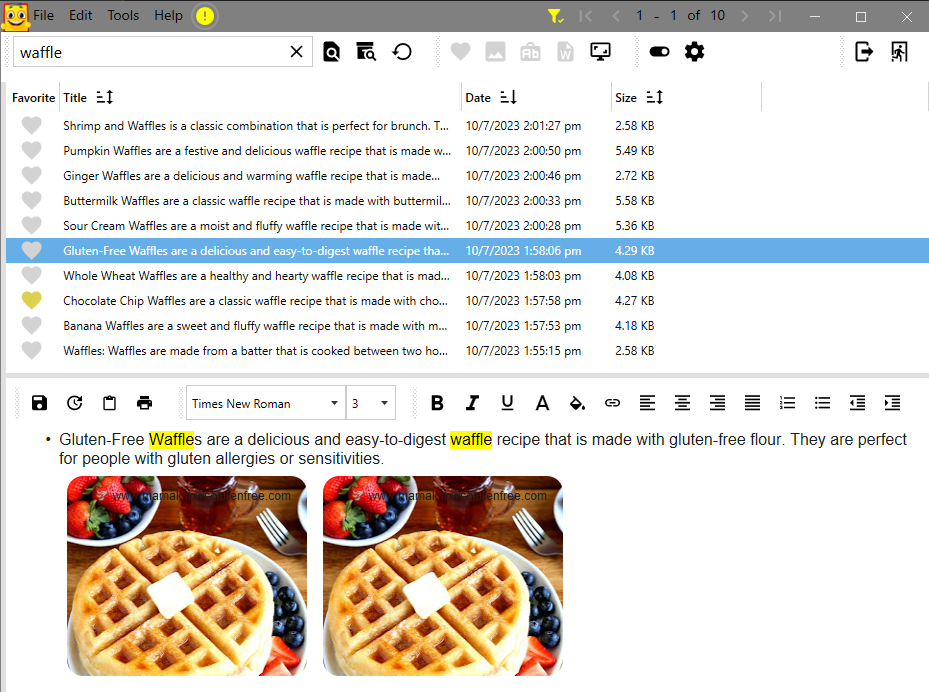Screen dimensions: 929x692
Task: Click the yellow filter funnel icon
Action: pyautogui.click(x=555, y=16)
